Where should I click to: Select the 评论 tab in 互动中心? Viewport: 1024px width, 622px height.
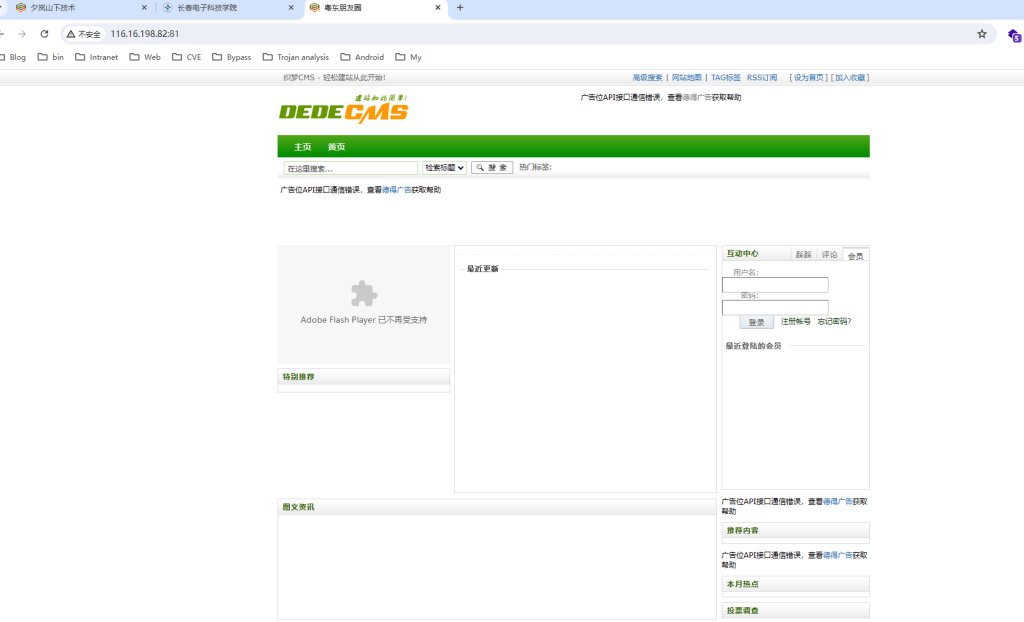tap(829, 255)
